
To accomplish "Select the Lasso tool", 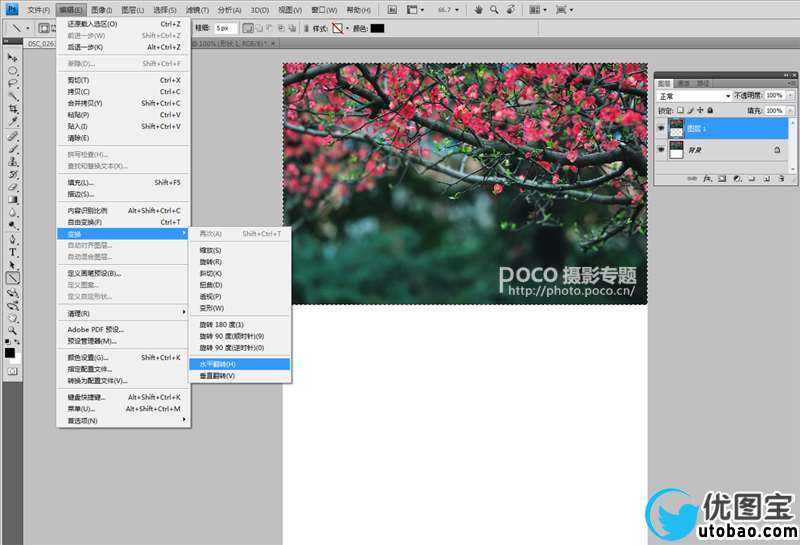I will (13, 83).
